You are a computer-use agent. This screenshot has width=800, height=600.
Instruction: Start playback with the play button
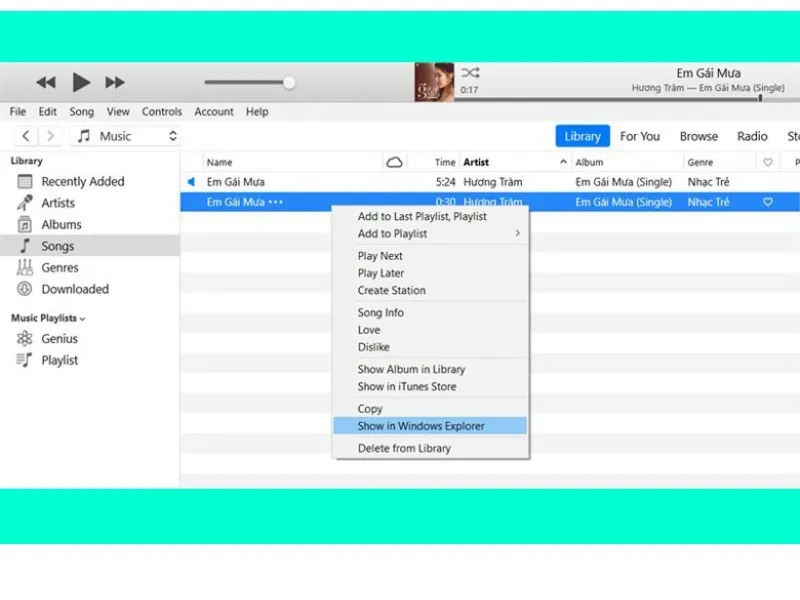tap(81, 82)
